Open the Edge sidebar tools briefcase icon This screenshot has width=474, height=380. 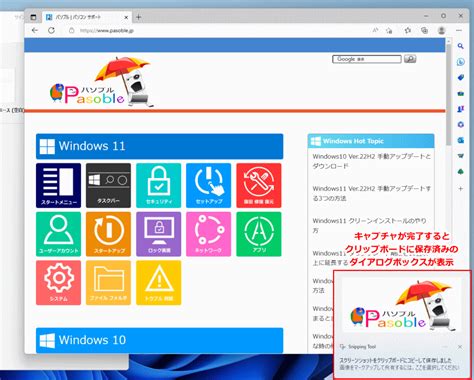pos(461,93)
